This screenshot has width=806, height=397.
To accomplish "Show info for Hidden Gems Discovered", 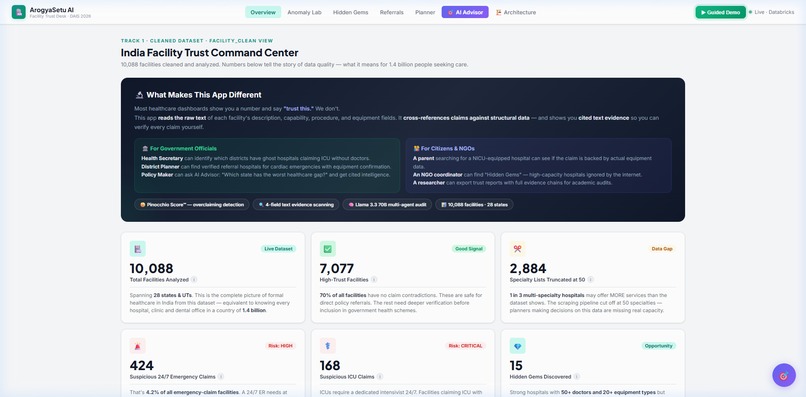I will (577, 377).
